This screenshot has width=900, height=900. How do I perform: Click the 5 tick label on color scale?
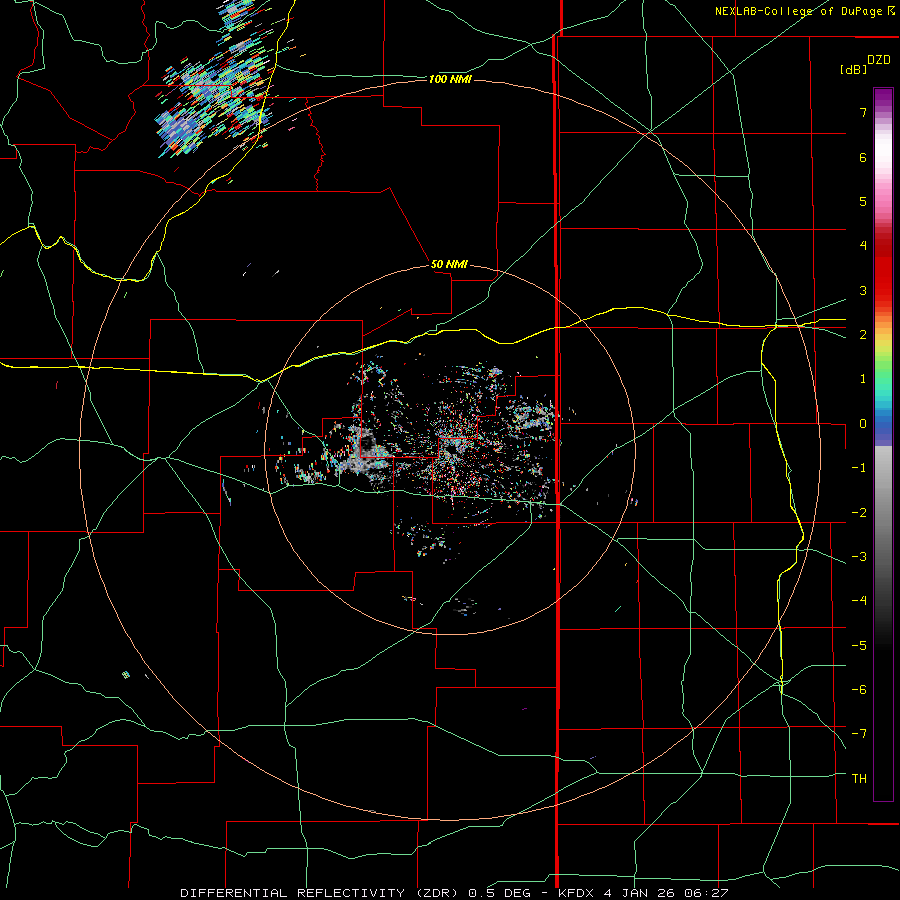863,201
